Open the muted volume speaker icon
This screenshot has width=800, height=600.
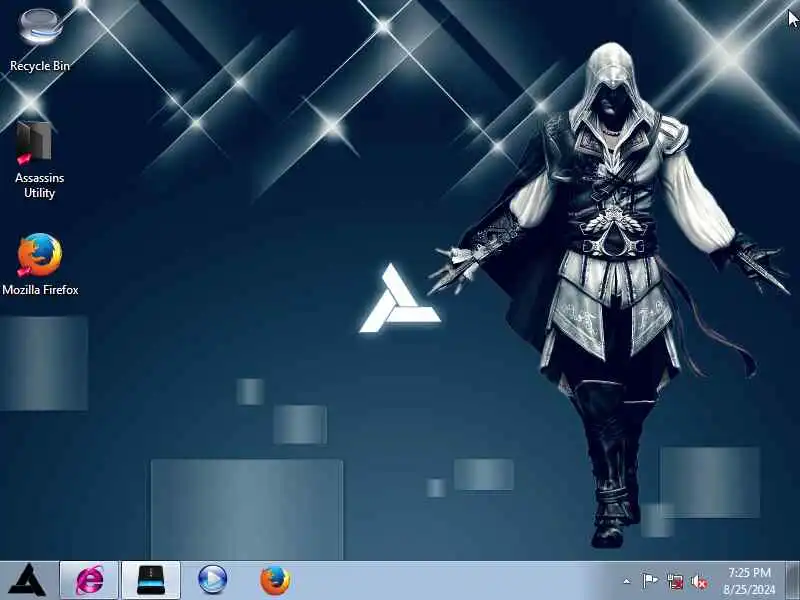[x=699, y=581]
